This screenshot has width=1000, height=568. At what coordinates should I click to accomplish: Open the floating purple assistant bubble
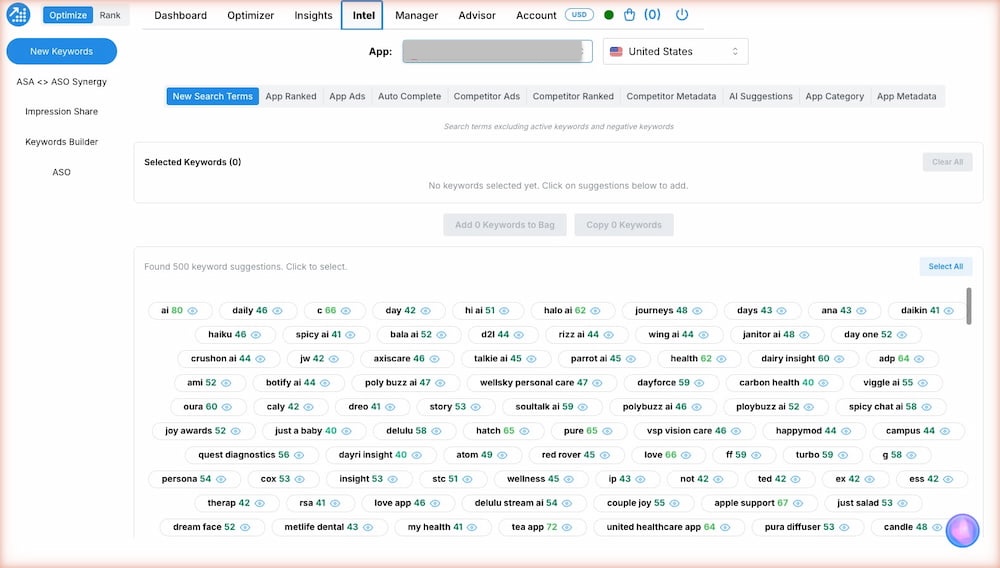pos(962,530)
